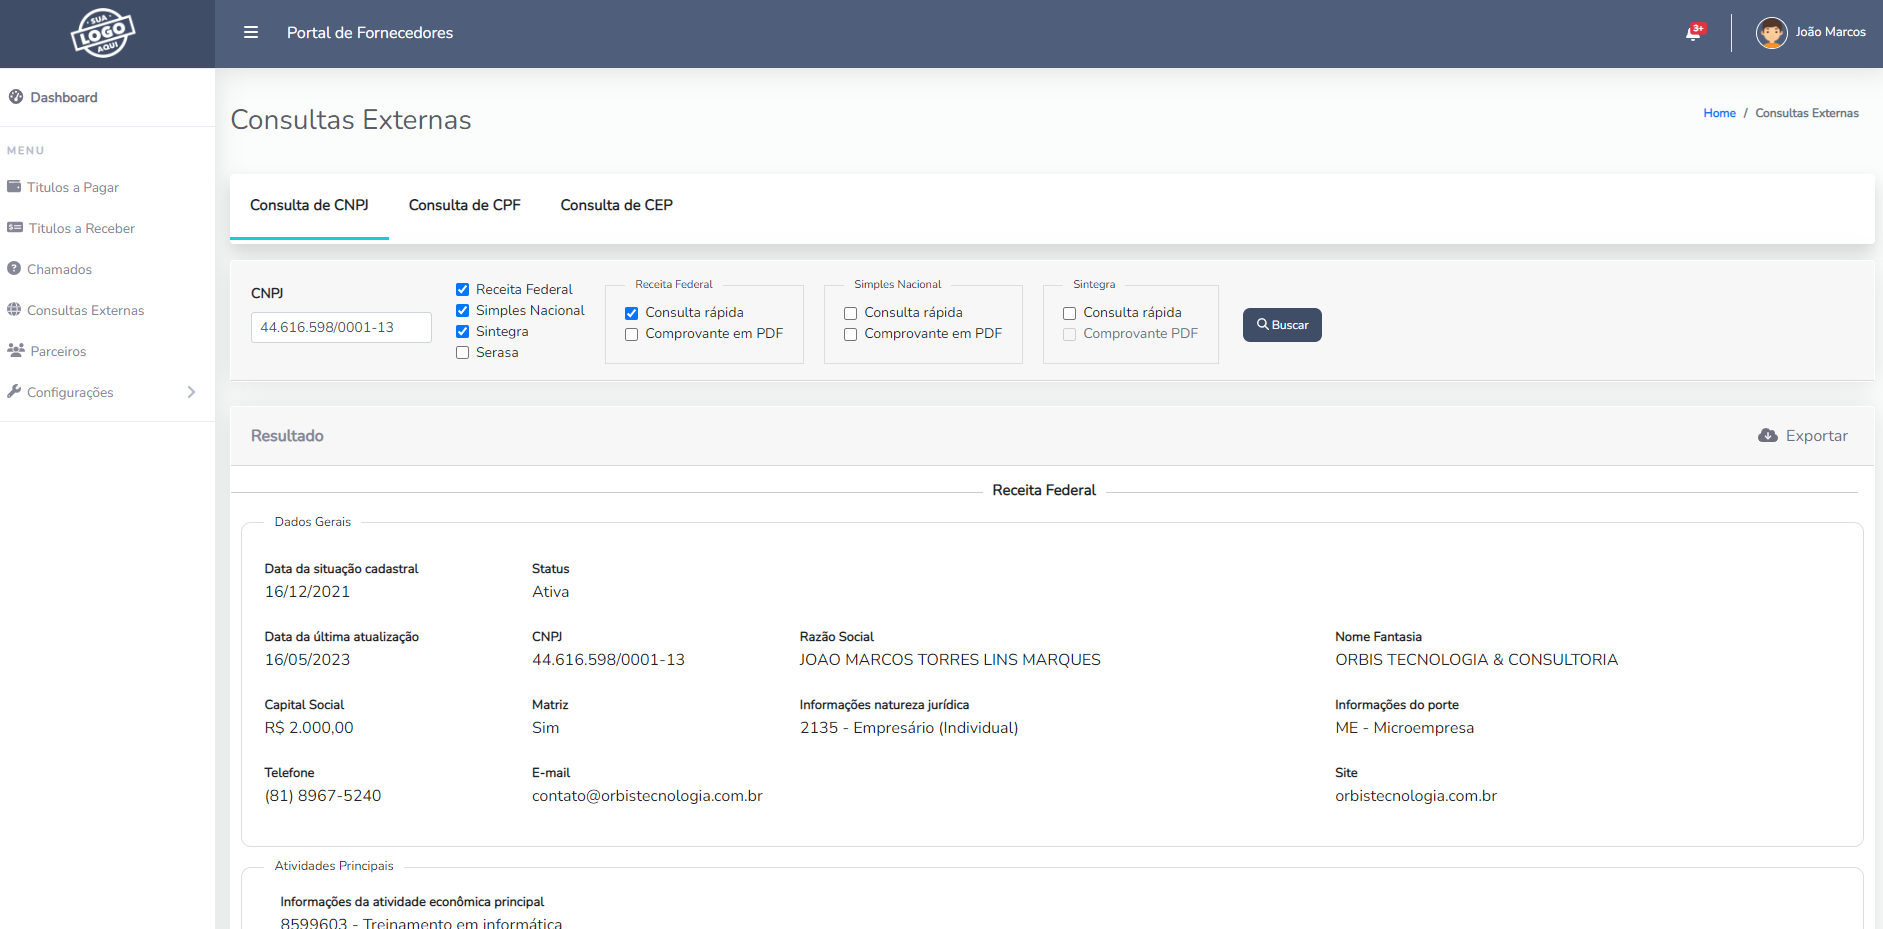Viewport: 1883px width, 929px height.
Task: Enable the Serasa checkbox
Action: pyautogui.click(x=462, y=353)
